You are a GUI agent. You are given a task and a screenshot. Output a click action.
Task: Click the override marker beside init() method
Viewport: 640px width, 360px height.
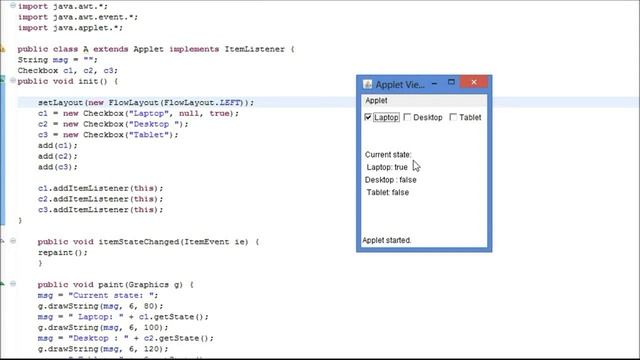click(2, 80)
